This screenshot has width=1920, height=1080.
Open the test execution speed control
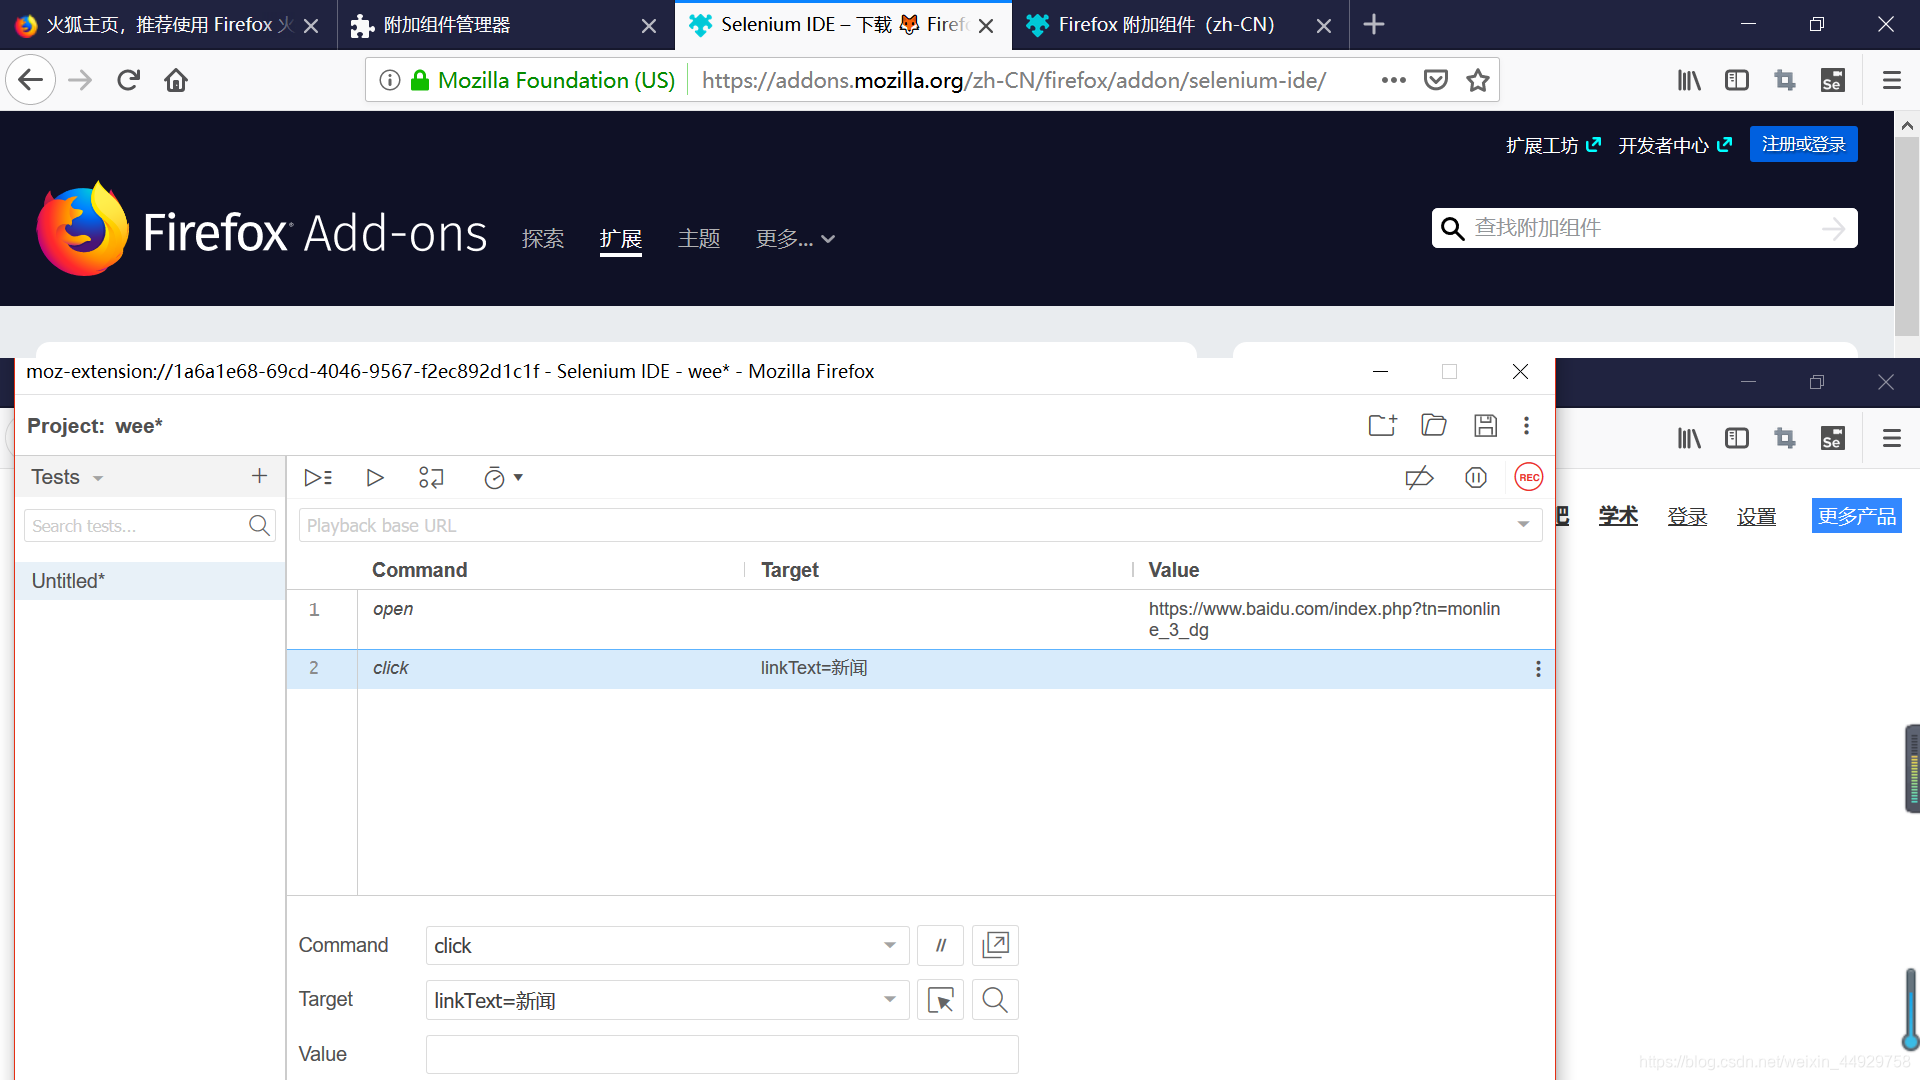503,478
